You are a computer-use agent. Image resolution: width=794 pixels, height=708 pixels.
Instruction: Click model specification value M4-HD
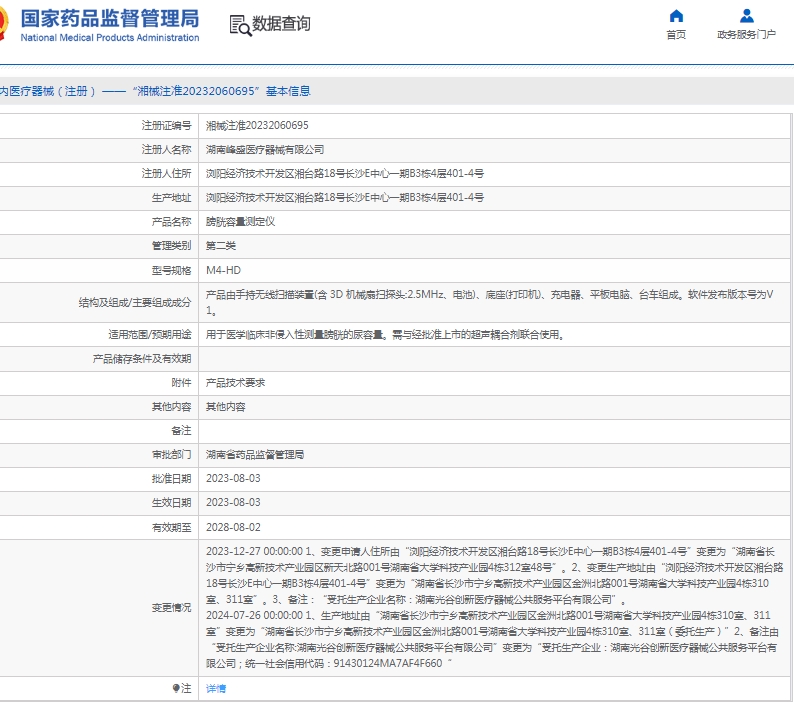(223, 270)
